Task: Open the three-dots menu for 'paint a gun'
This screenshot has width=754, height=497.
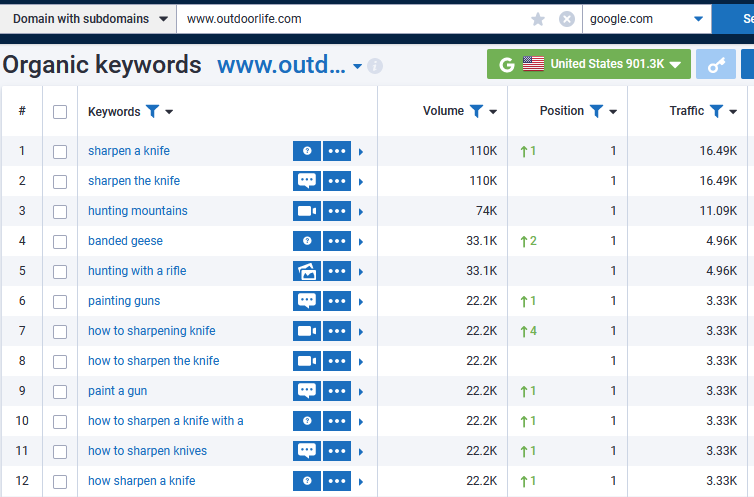Action: pyautogui.click(x=337, y=391)
